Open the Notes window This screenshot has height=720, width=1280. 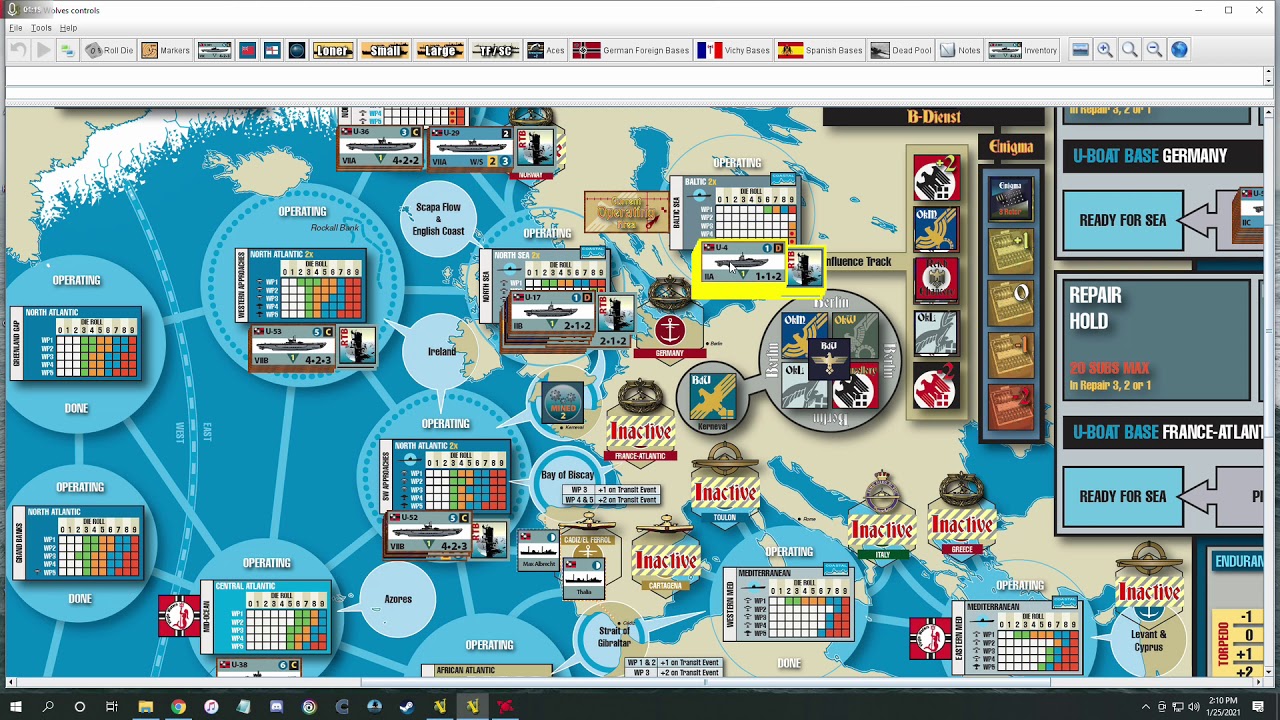(960, 50)
